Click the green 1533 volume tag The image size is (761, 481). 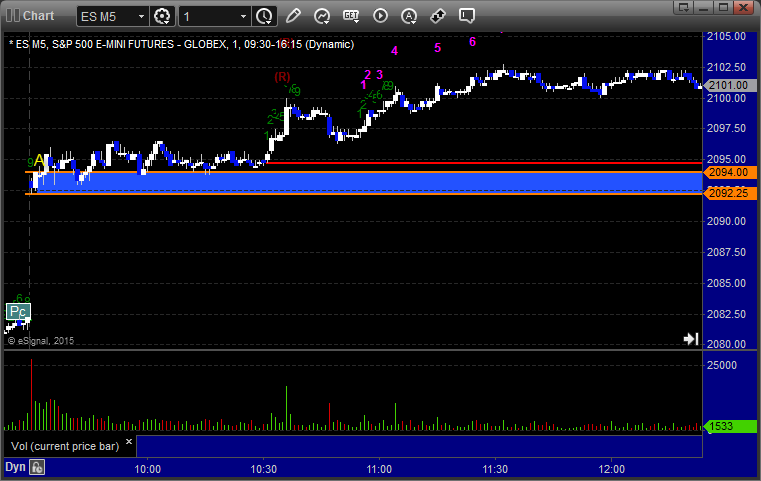[x=729, y=426]
